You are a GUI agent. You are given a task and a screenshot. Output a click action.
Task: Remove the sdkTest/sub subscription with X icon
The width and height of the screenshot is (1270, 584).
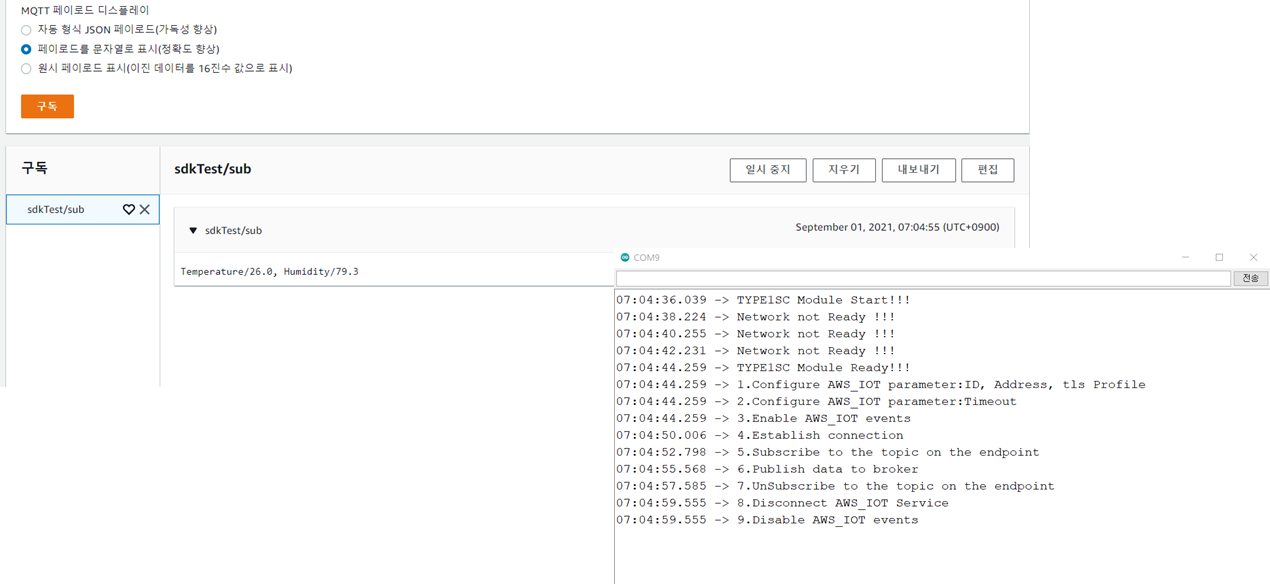[145, 209]
